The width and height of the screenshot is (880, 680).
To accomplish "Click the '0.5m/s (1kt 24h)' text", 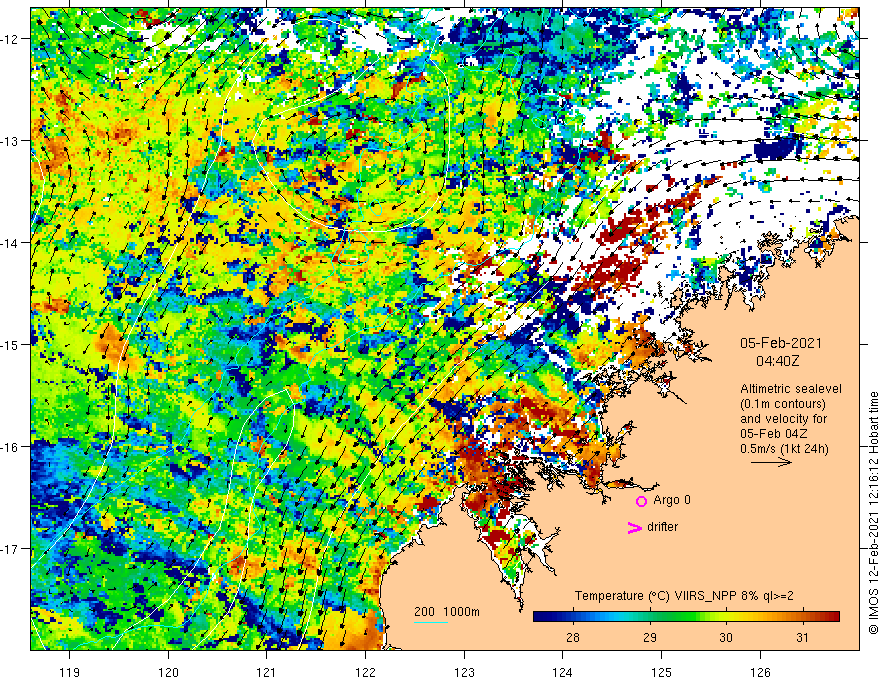I will point(784,448).
